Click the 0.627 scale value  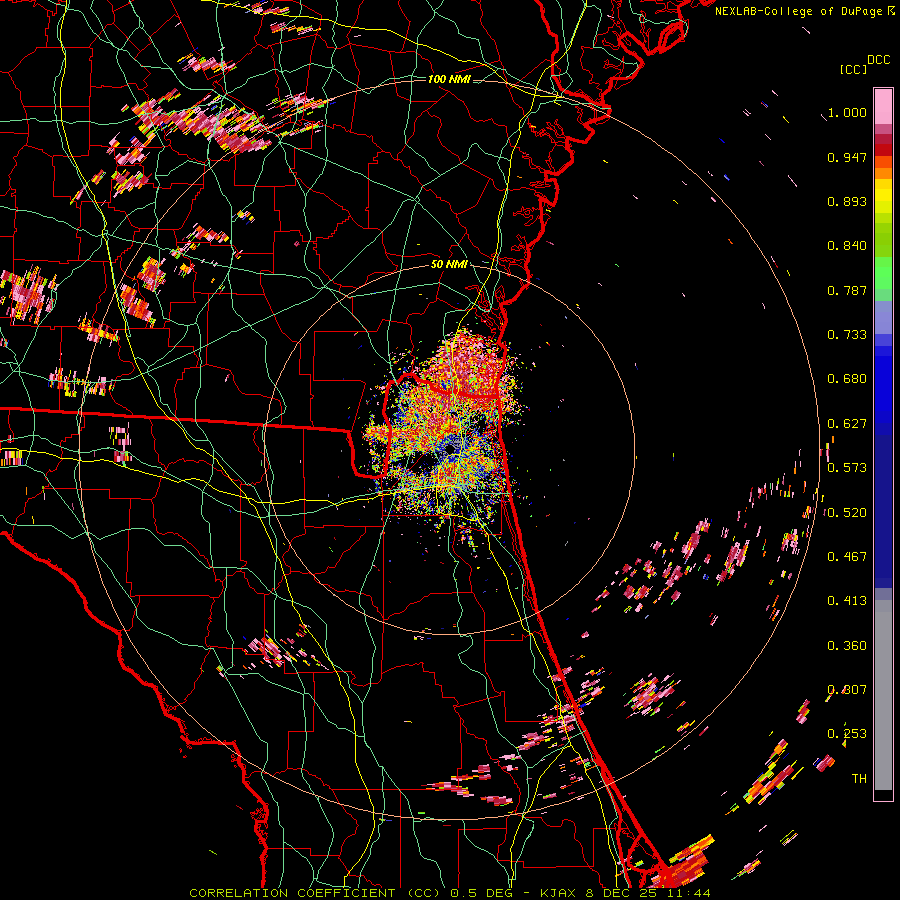tap(847, 424)
